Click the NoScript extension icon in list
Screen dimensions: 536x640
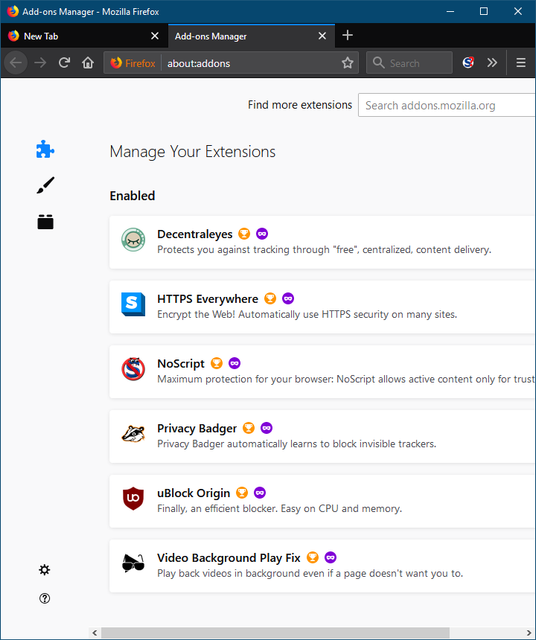[x=133, y=369]
